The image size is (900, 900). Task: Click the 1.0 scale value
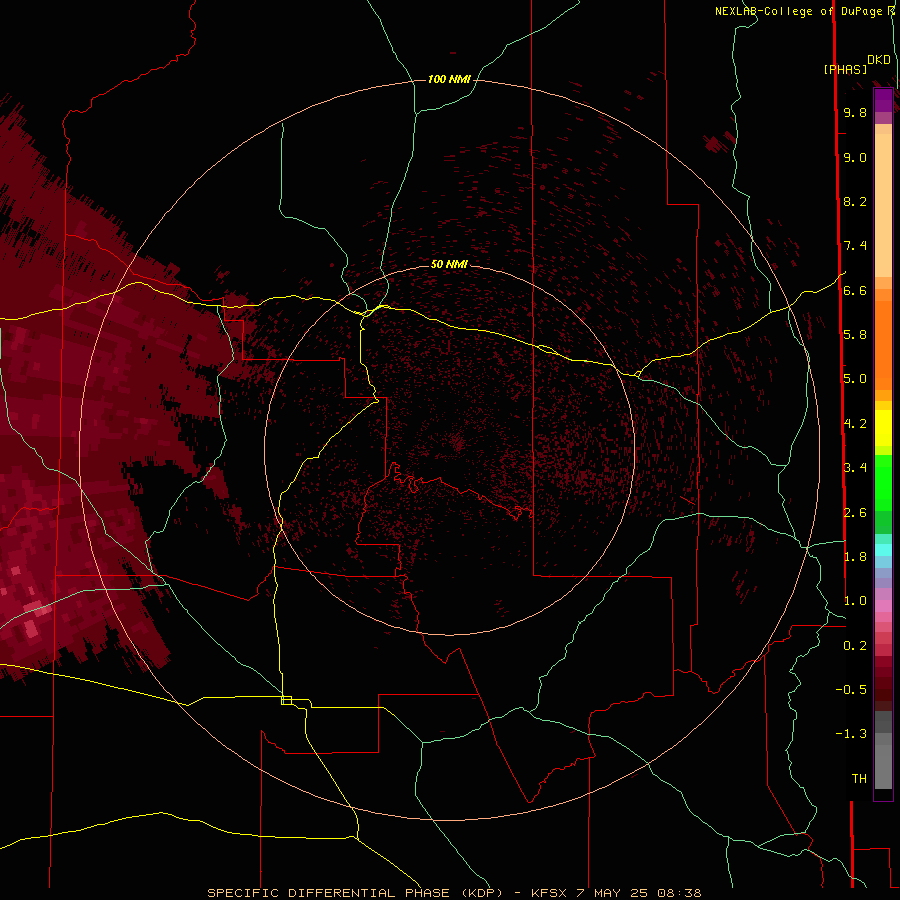(x=855, y=601)
